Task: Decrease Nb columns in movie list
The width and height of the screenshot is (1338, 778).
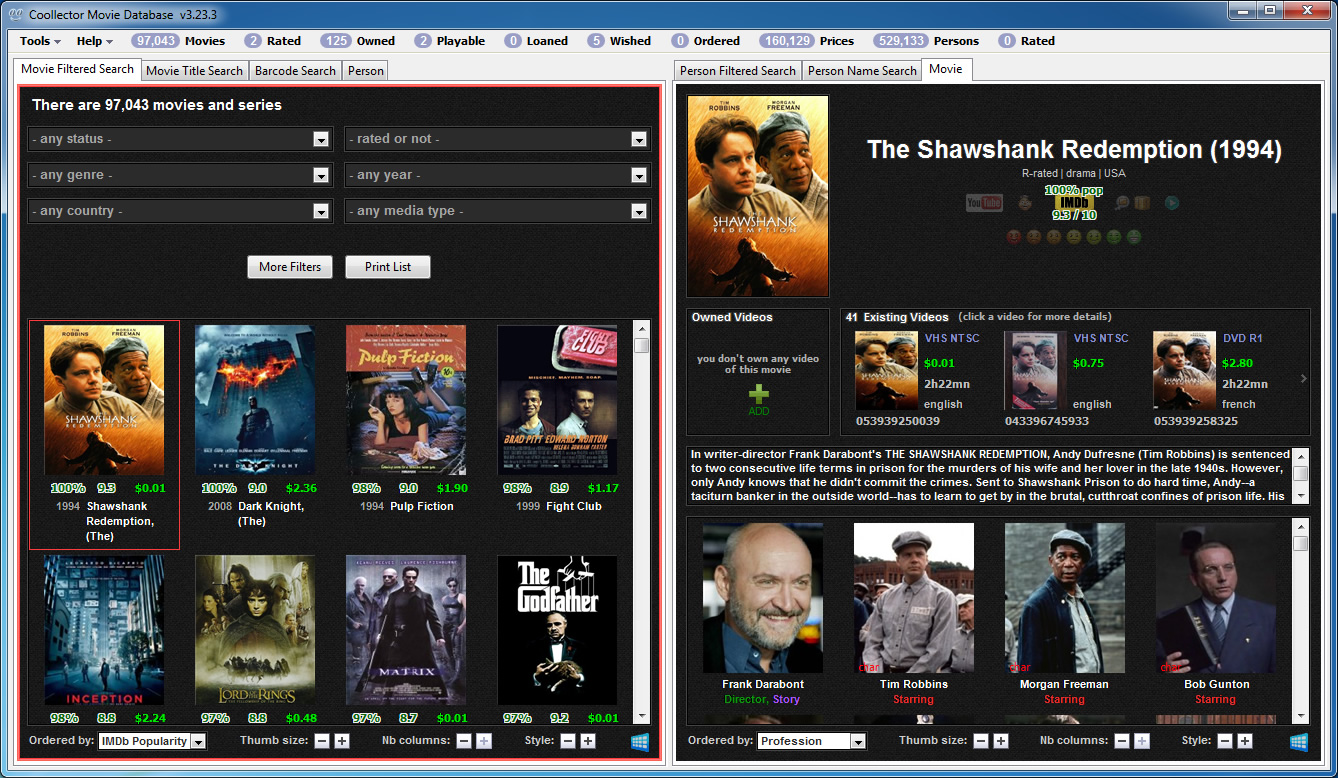Action: pos(464,741)
